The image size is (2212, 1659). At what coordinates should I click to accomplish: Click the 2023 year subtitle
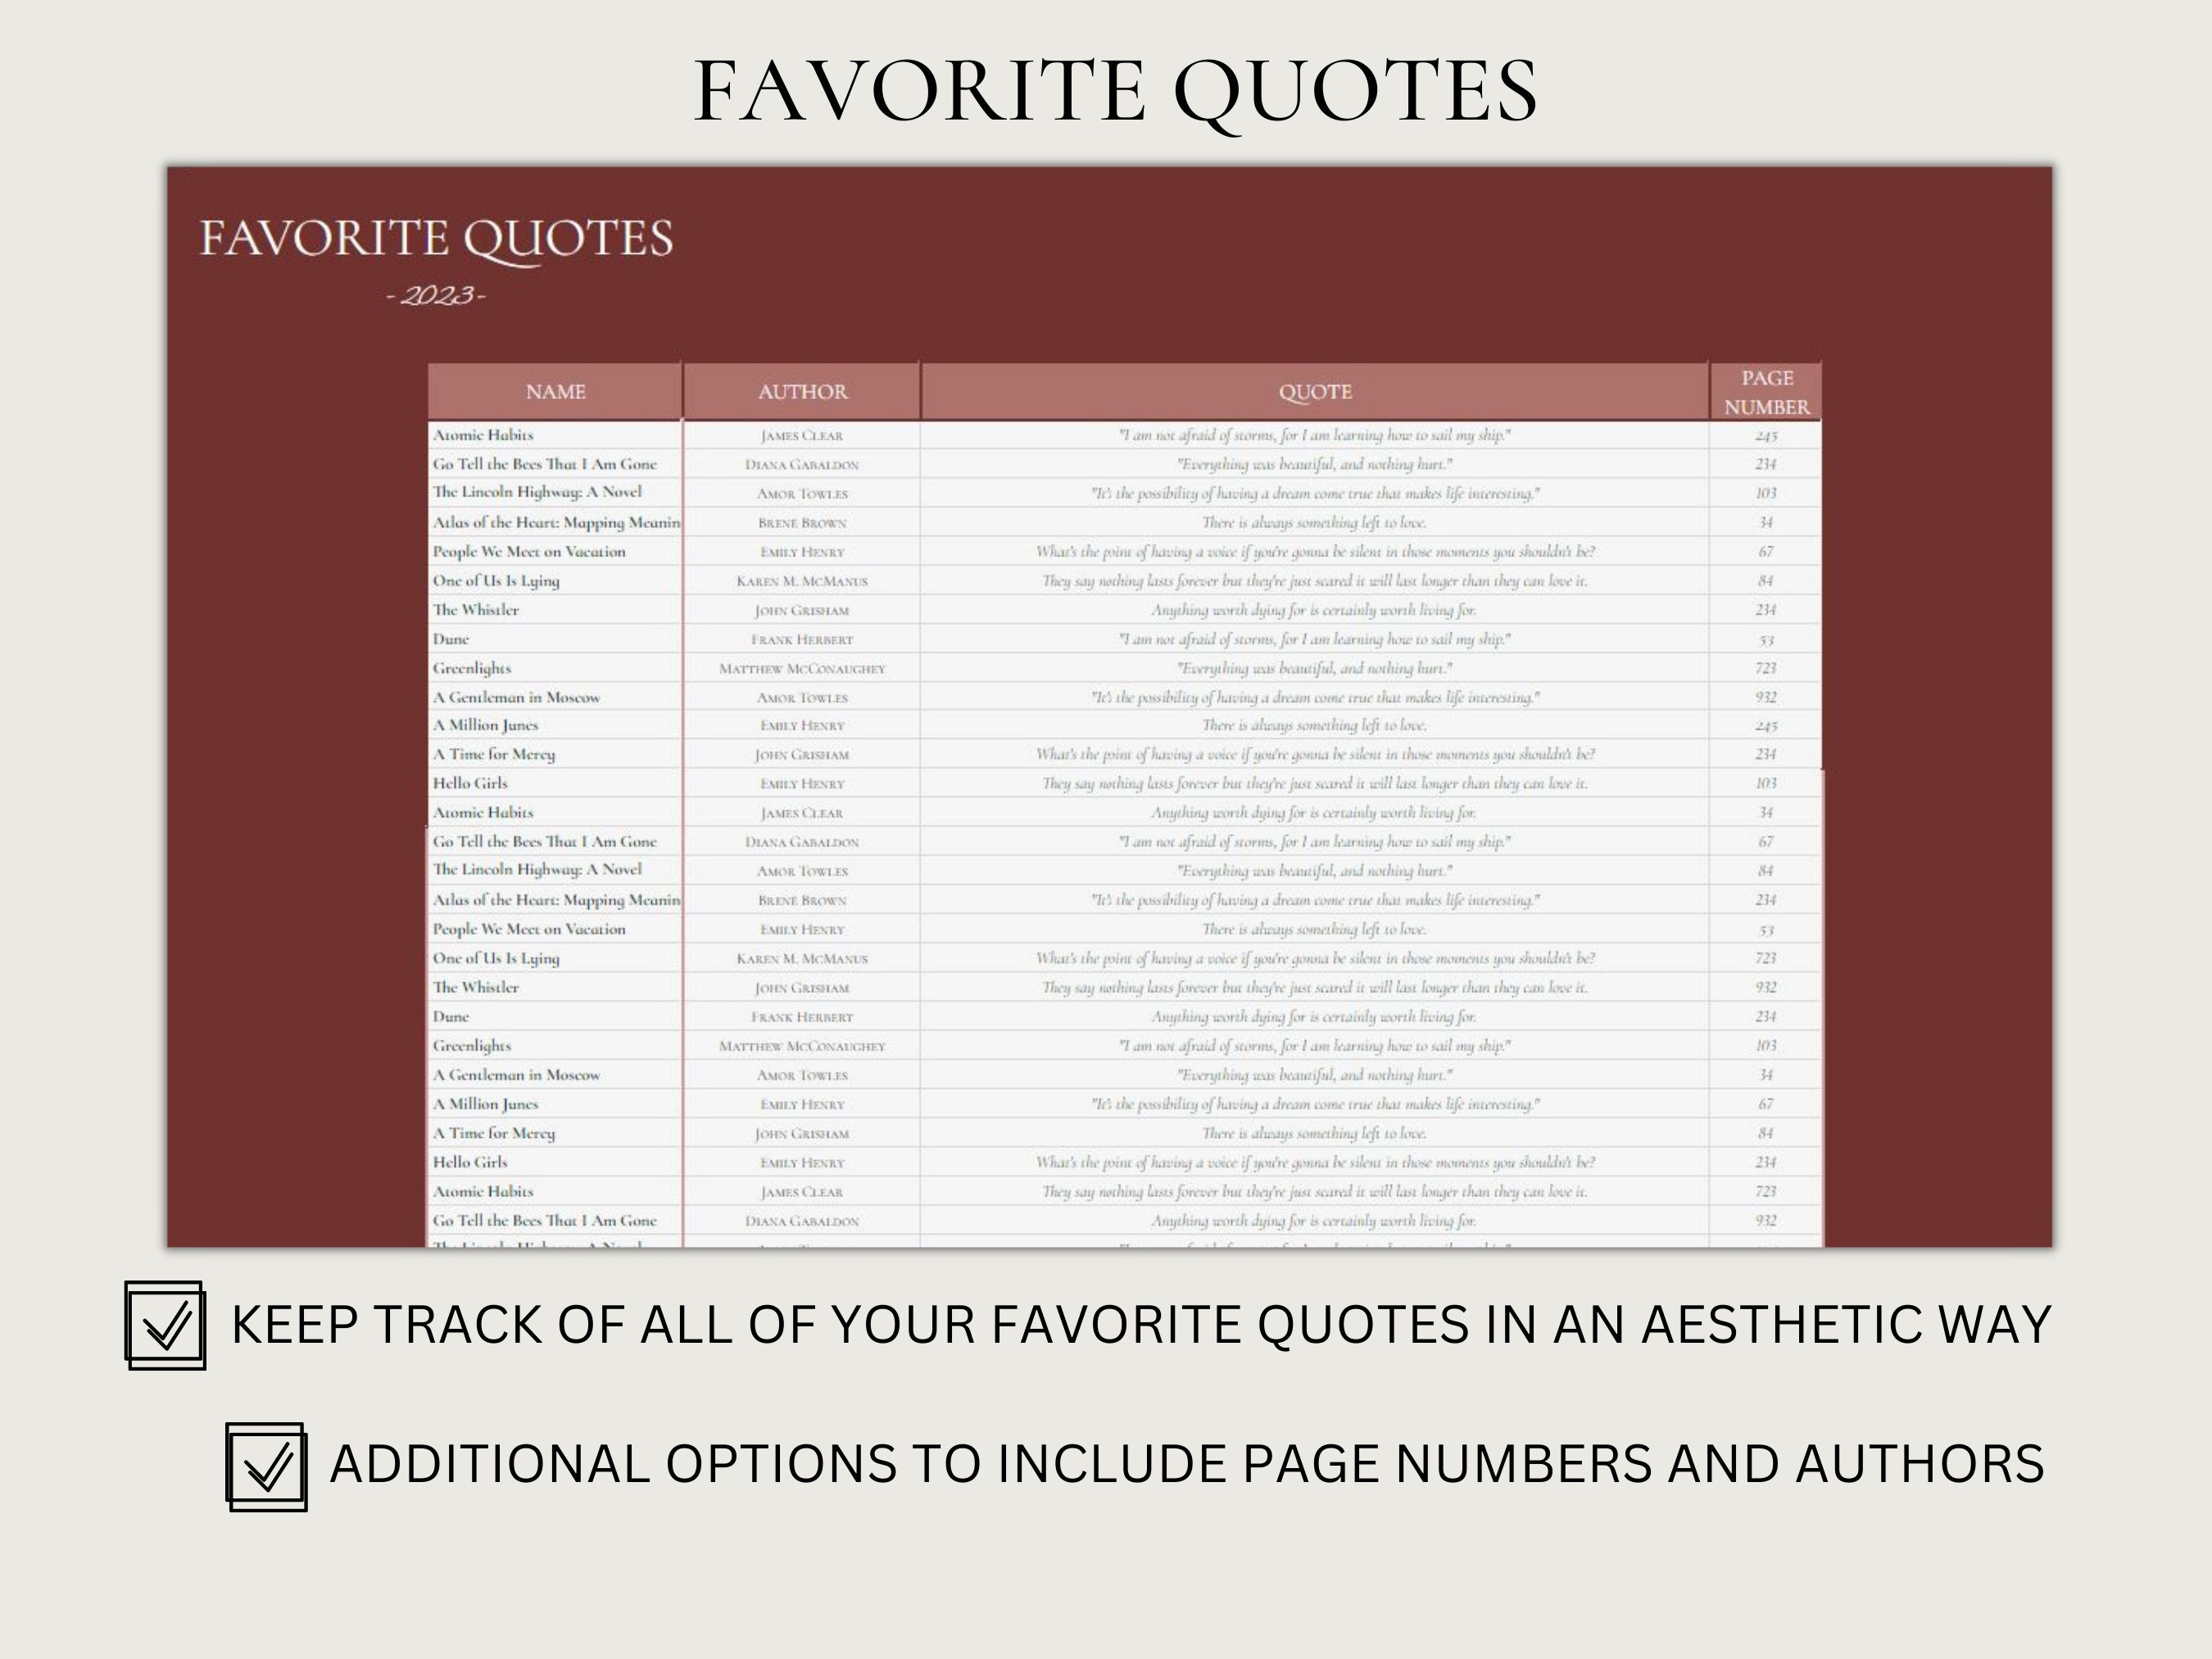tap(436, 295)
